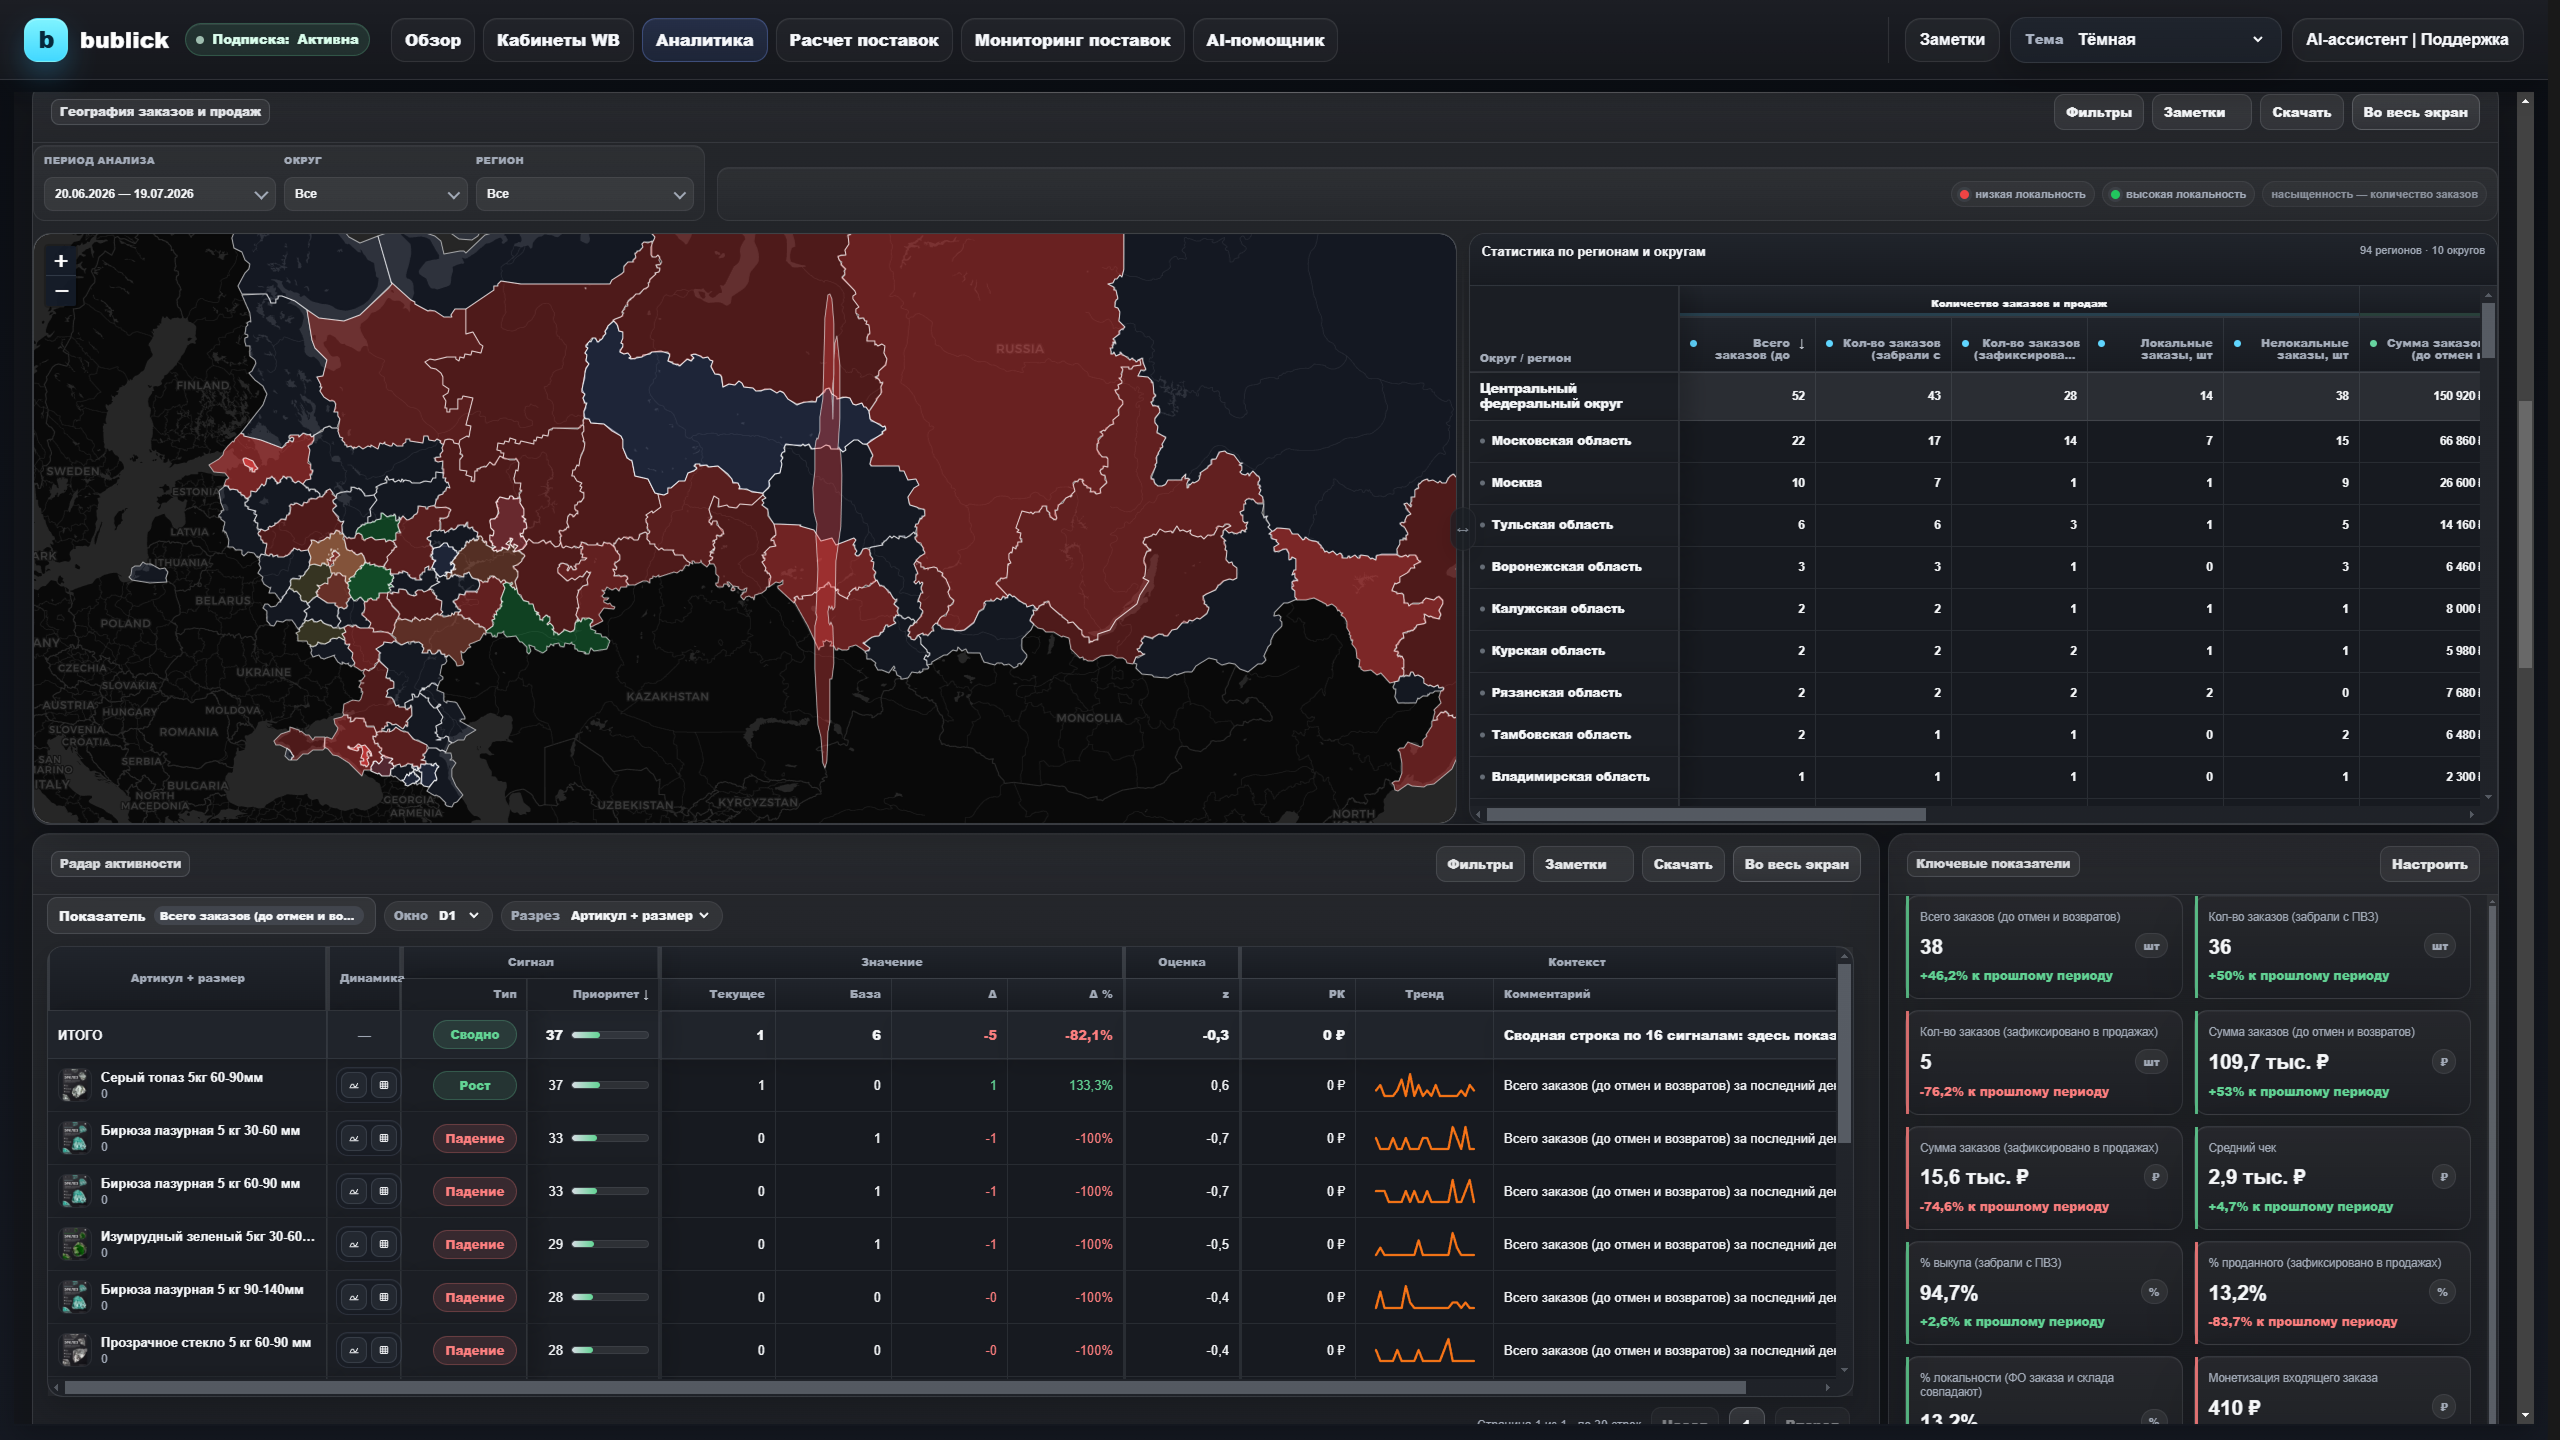This screenshot has height=1440, width=2560.
Task: Click the map panel resize handle arrow
Action: click(x=1462, y=529)
